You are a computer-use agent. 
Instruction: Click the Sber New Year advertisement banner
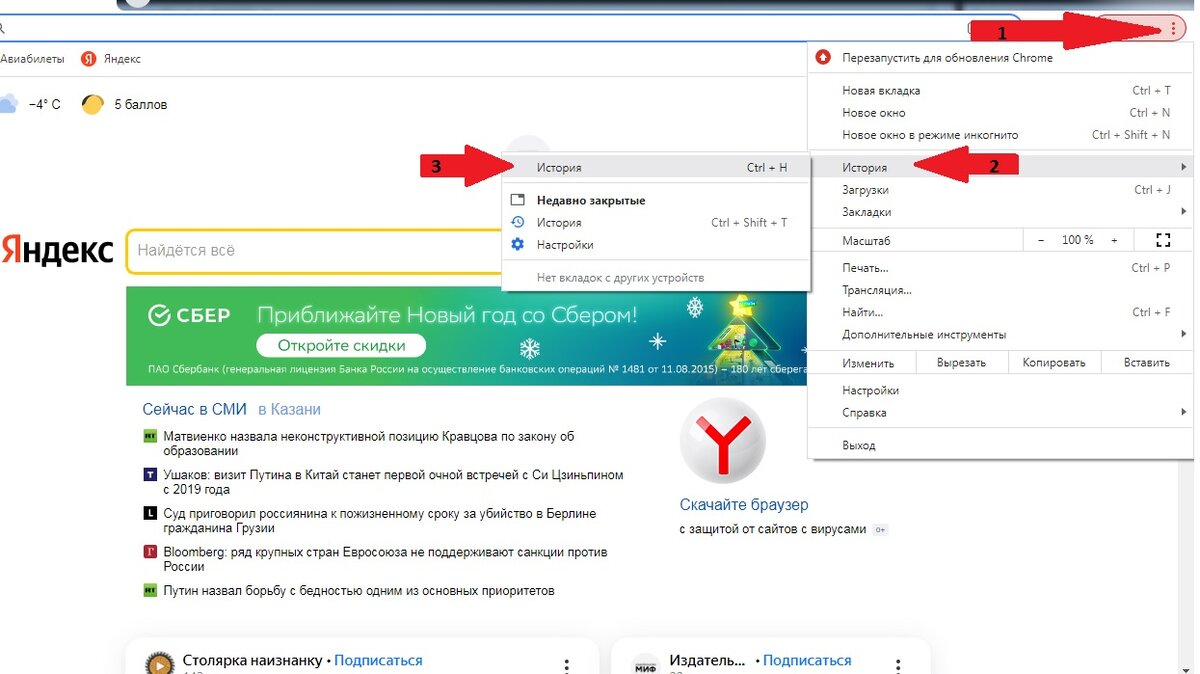point(467,336)
